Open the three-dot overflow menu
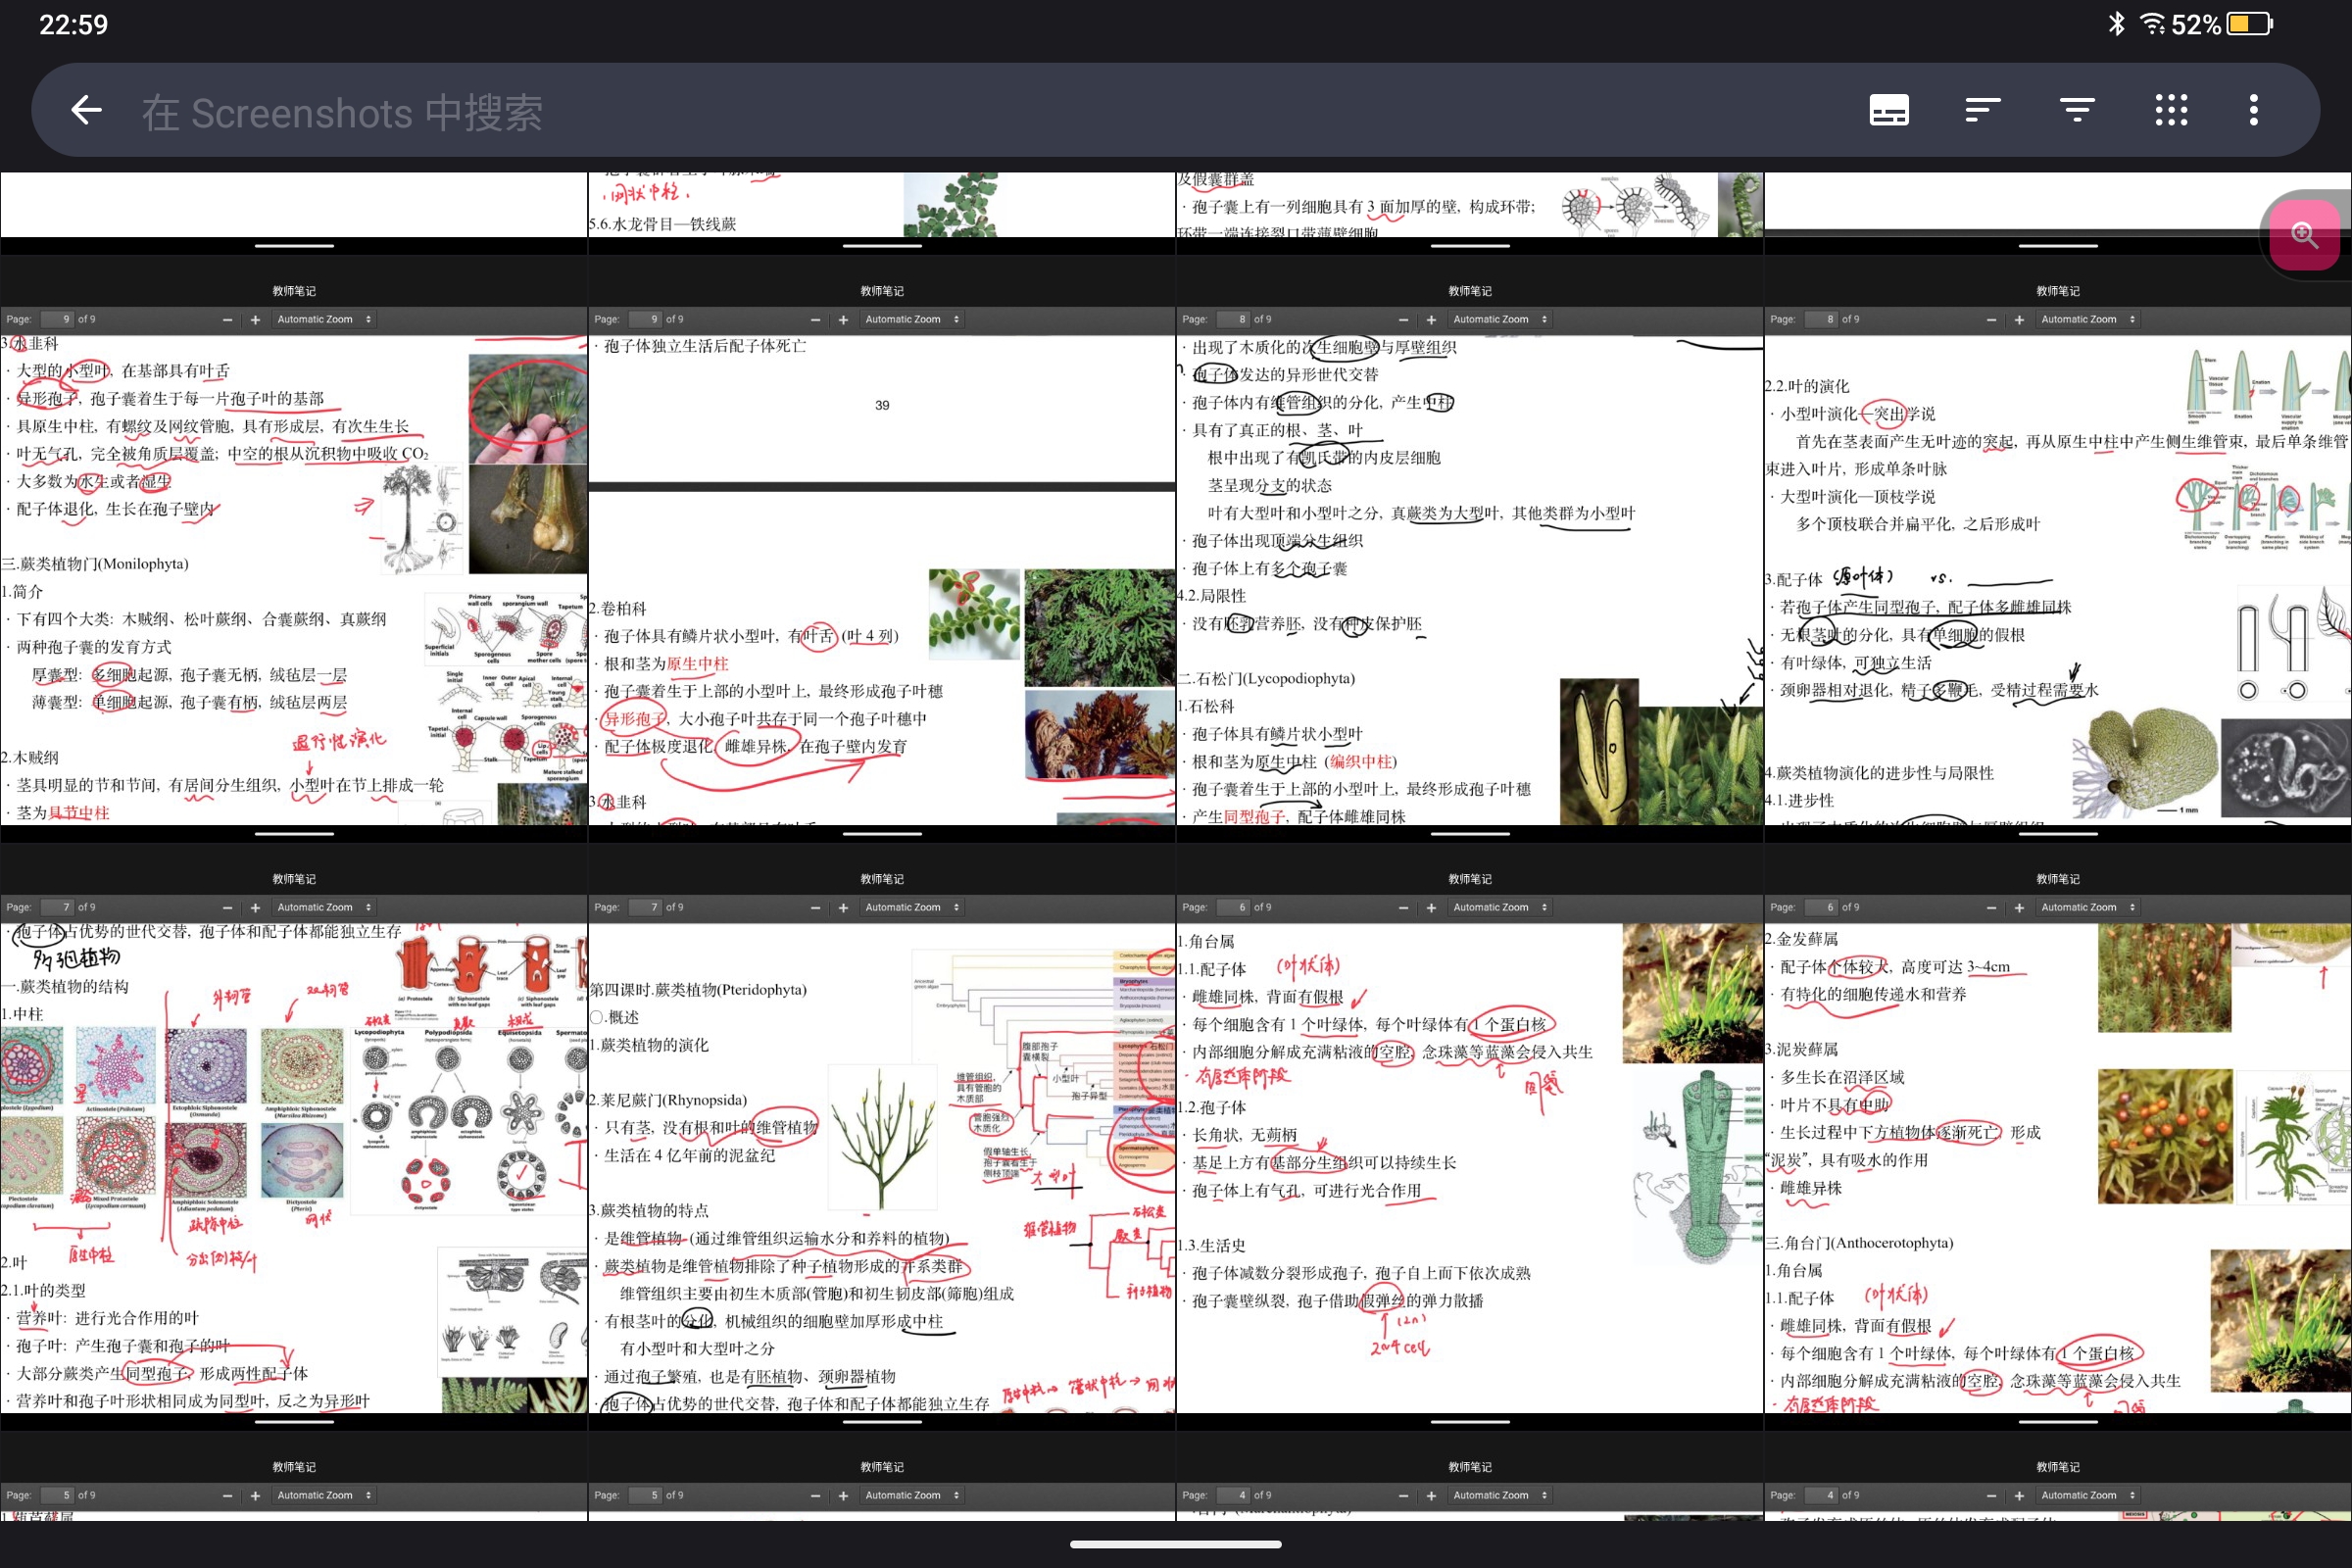2352x1568 pixels. [2254, 110]
